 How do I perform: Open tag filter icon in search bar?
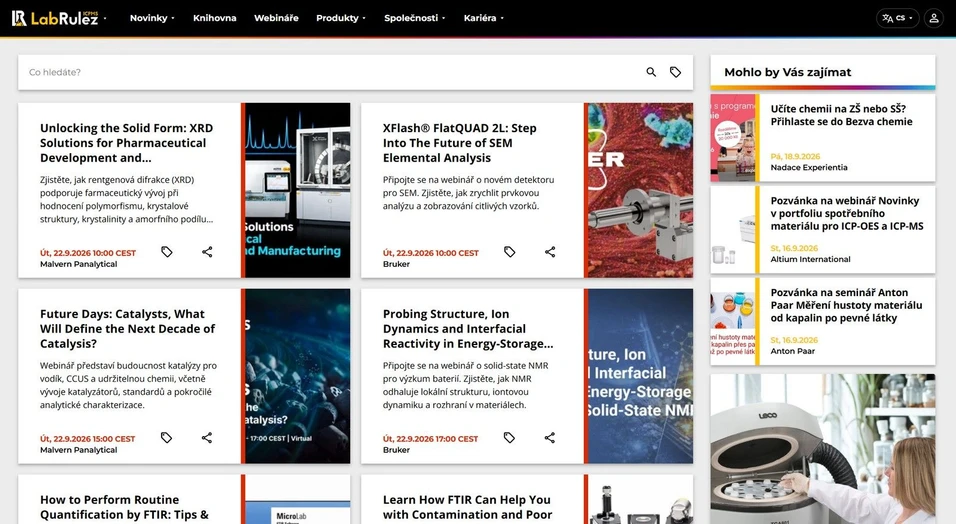[676, 72]
